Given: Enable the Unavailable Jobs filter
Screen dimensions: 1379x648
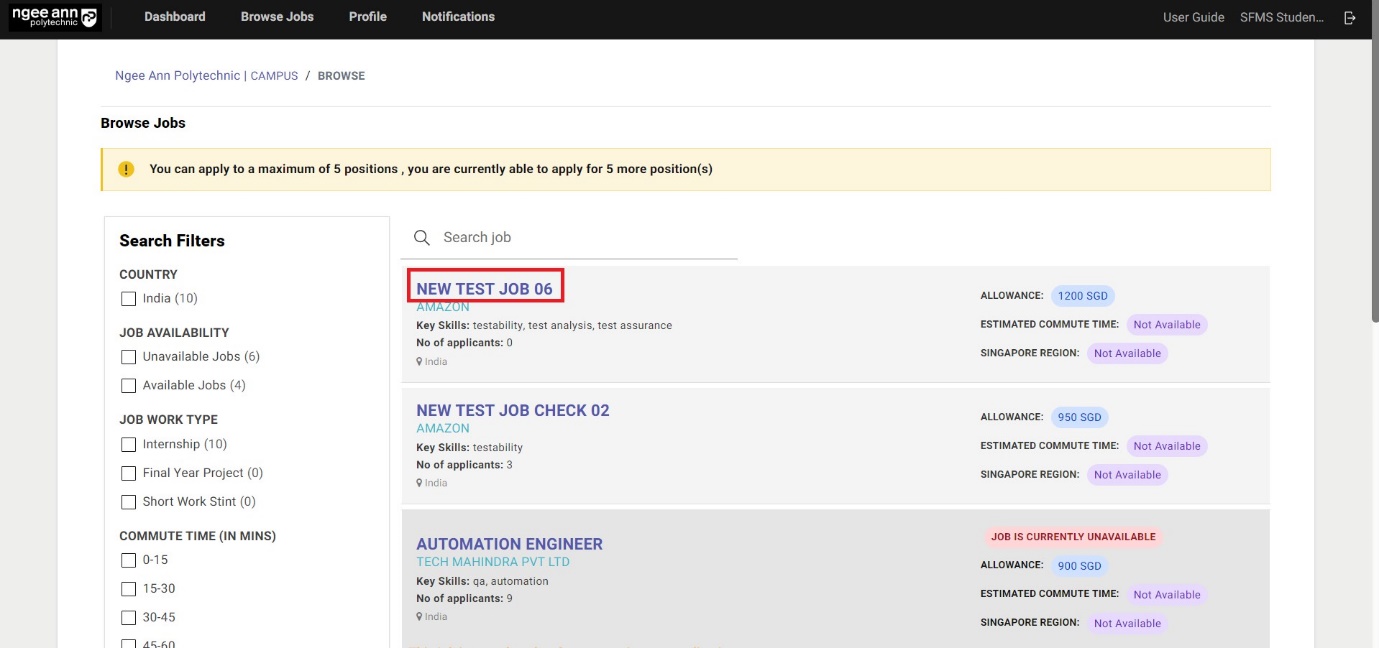Looking at the screenshot, I should (x=128, y=356).
